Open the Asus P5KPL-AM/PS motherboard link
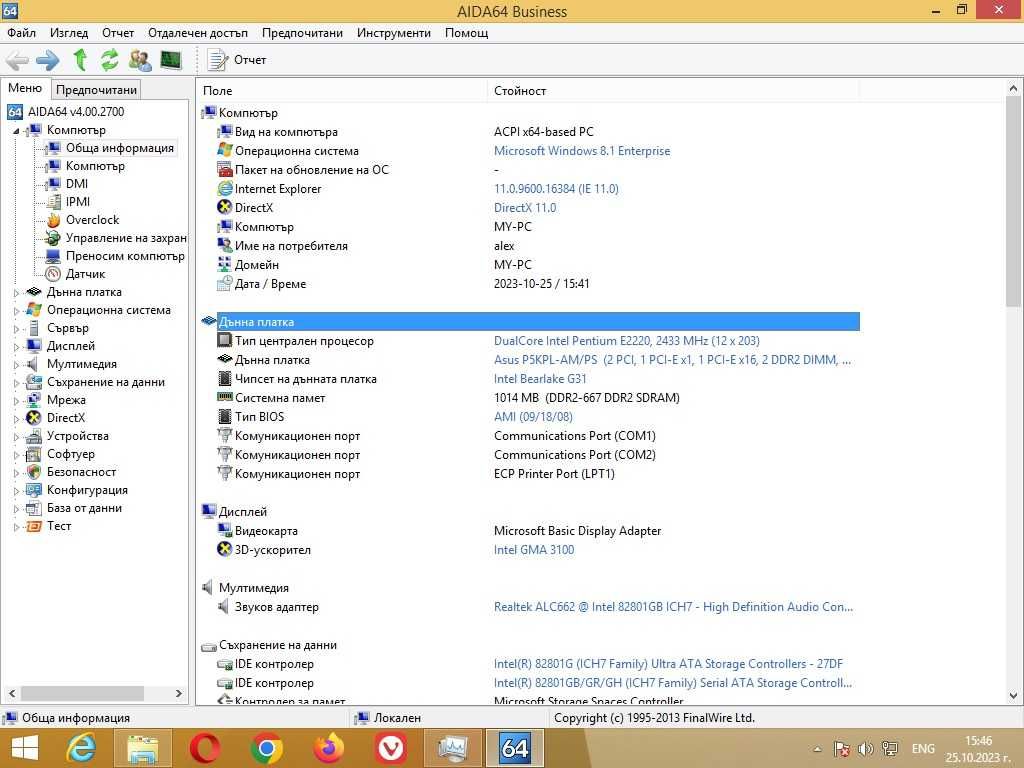1024x768 pixels. coord(672,360)
